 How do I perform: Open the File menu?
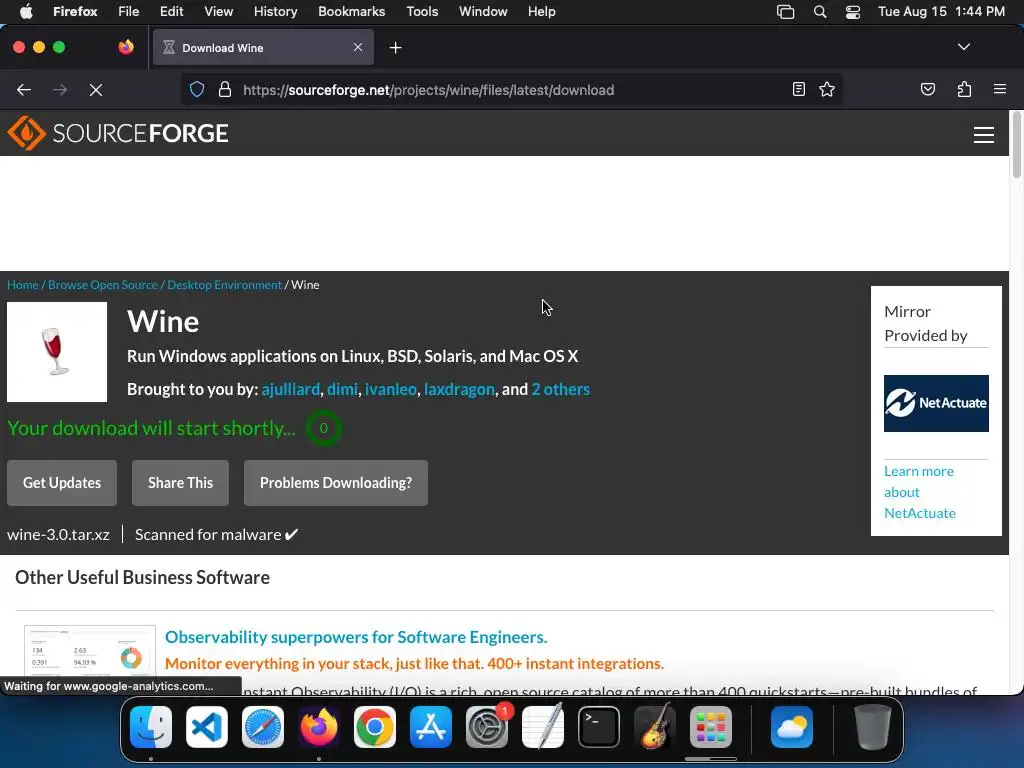[129, 11]
